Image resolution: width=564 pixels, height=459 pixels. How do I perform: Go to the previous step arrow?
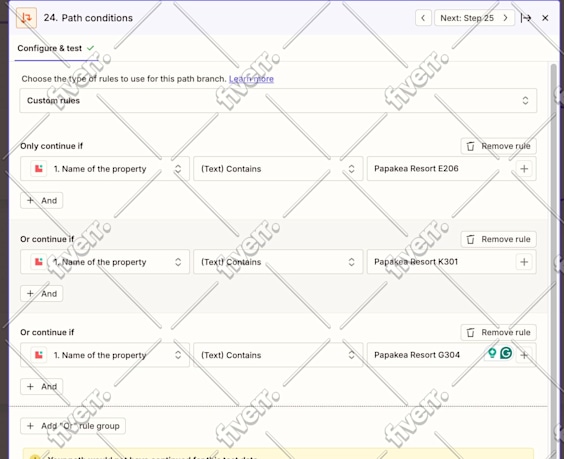click(x=423, y=18)
